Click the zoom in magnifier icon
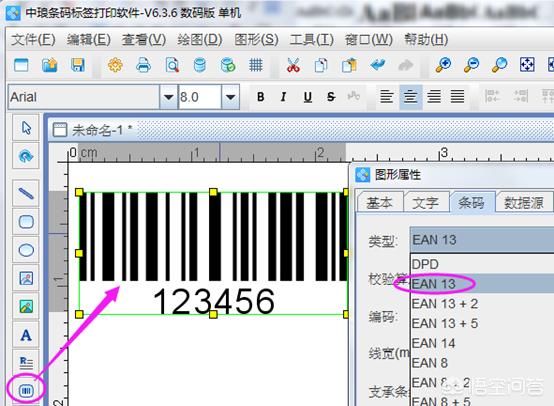The height and width of the screenshot is (406, 554). (x=443, y=65)
